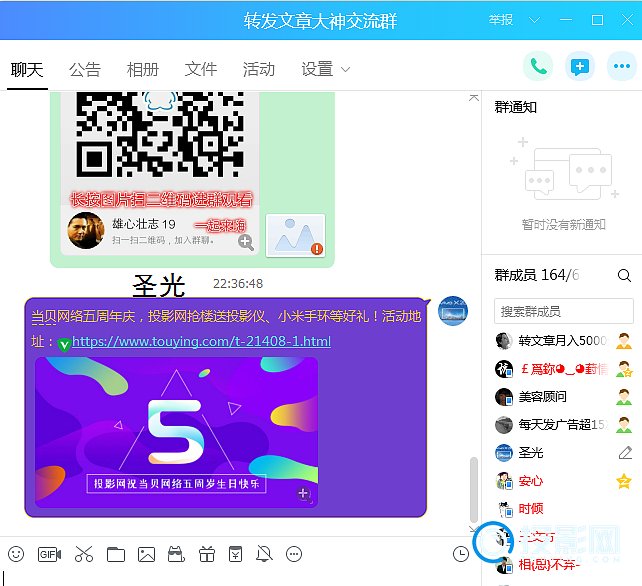Open the red packet yen icon
The width and height of the screenshot is (642, 586).
click(x=235, y=554)
